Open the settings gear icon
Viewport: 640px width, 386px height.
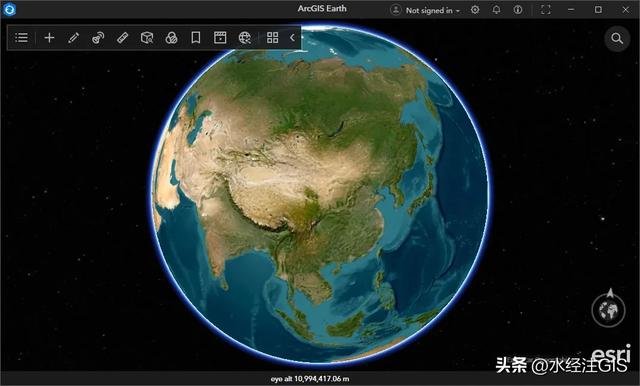475,10
